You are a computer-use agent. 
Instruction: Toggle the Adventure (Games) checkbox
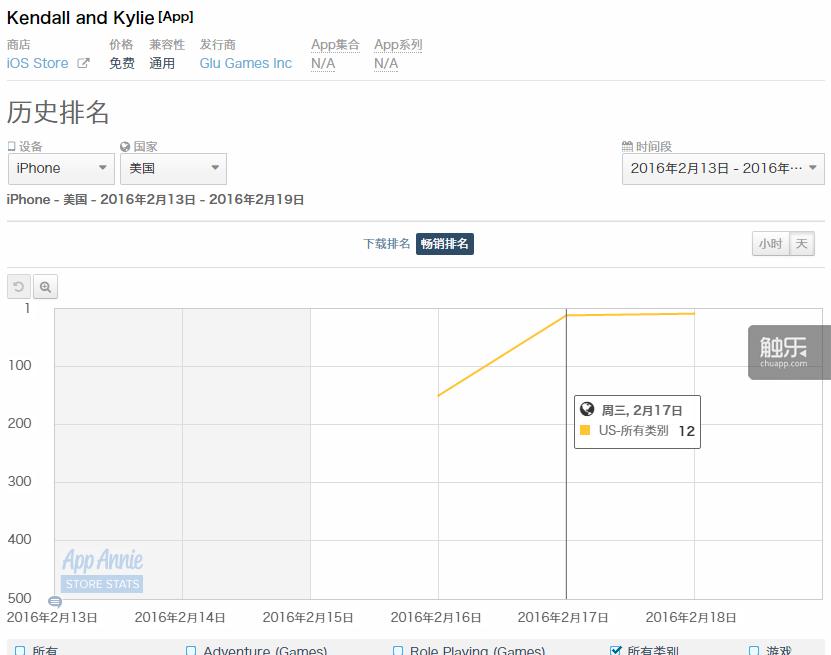pos(191,650)
